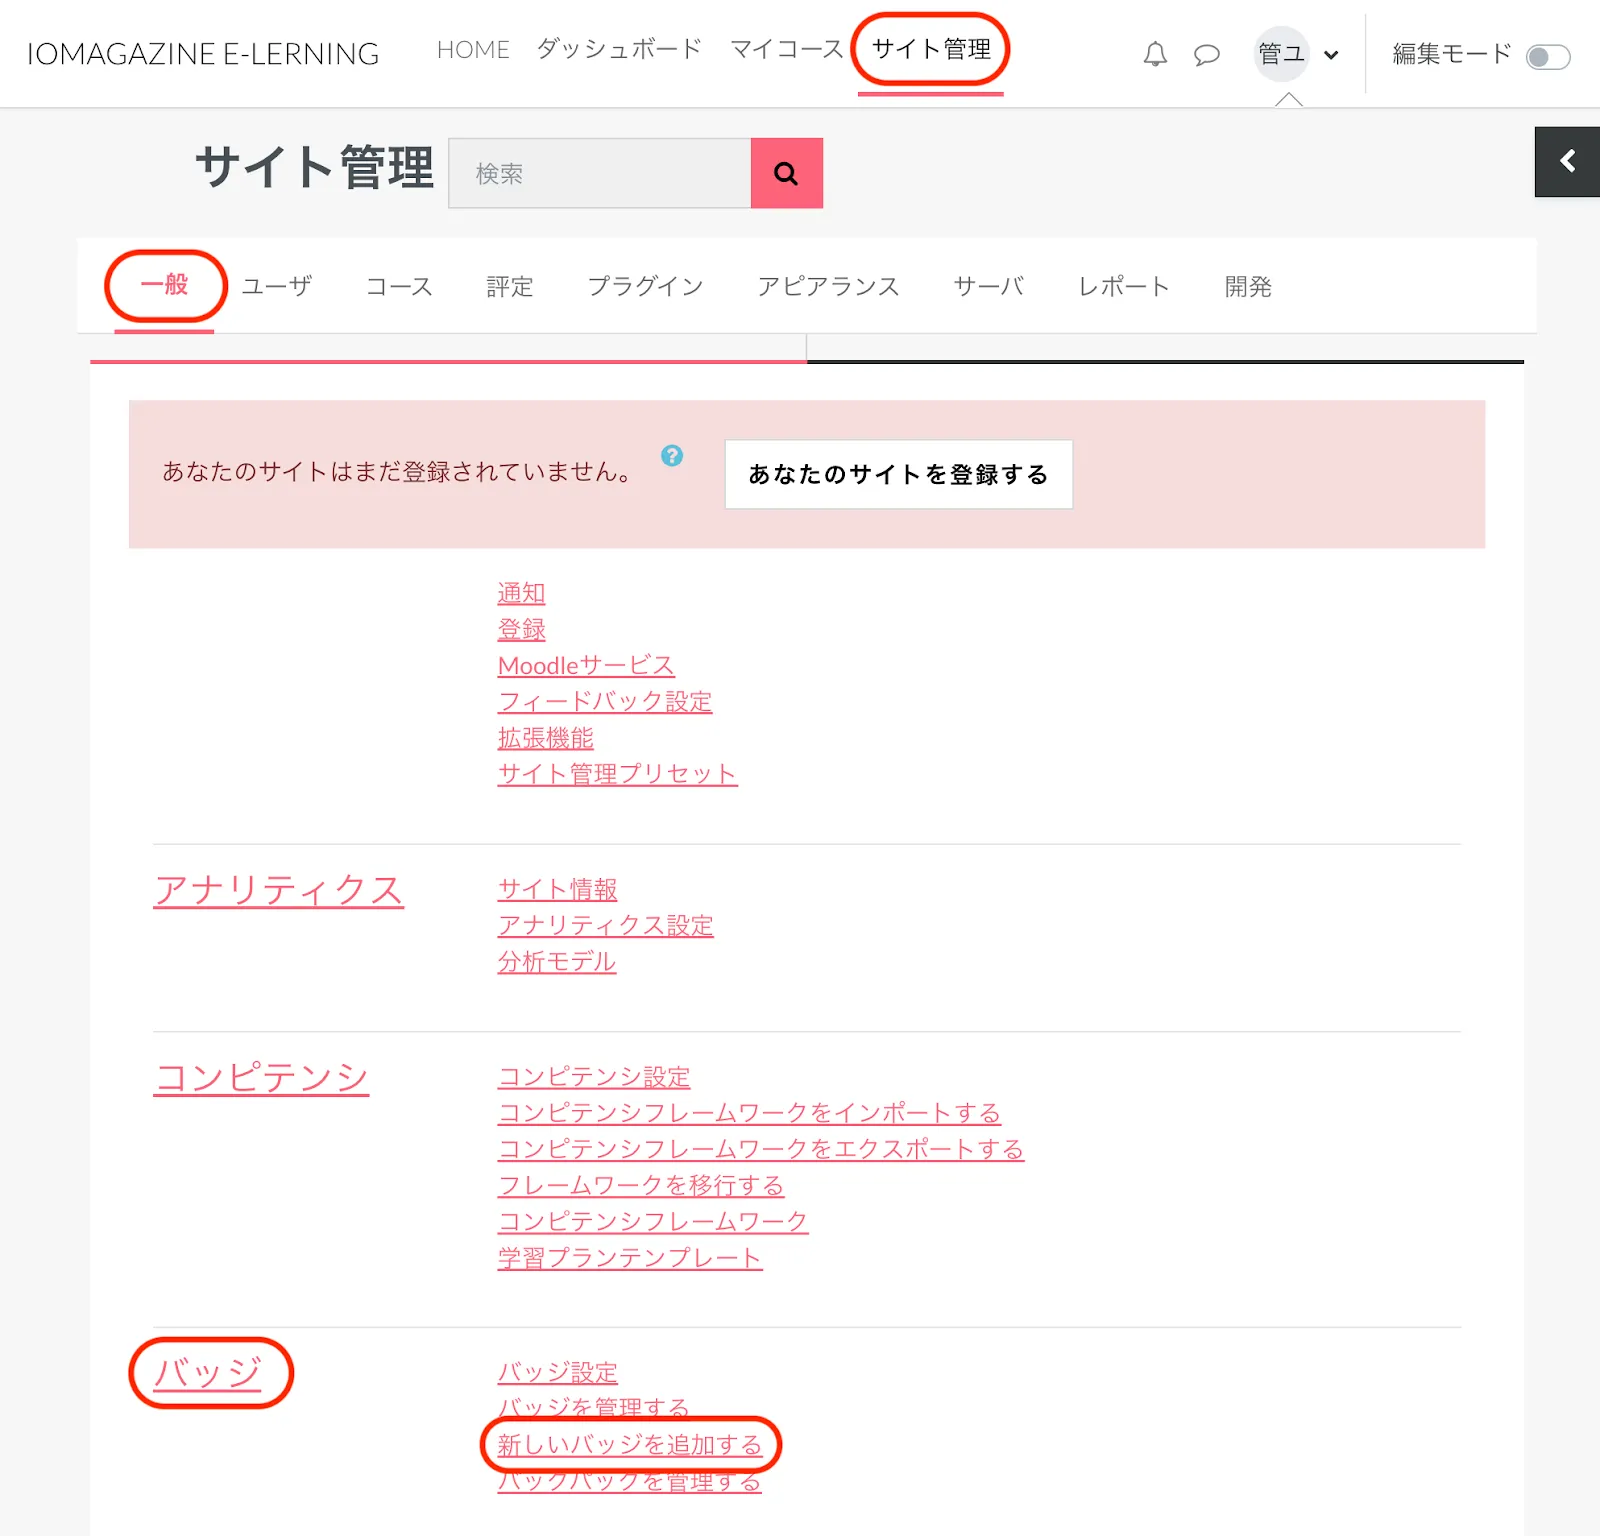Open the 新しいバッジを追加する link
Screen dimensions: 1600x1536
point(629,1444)
